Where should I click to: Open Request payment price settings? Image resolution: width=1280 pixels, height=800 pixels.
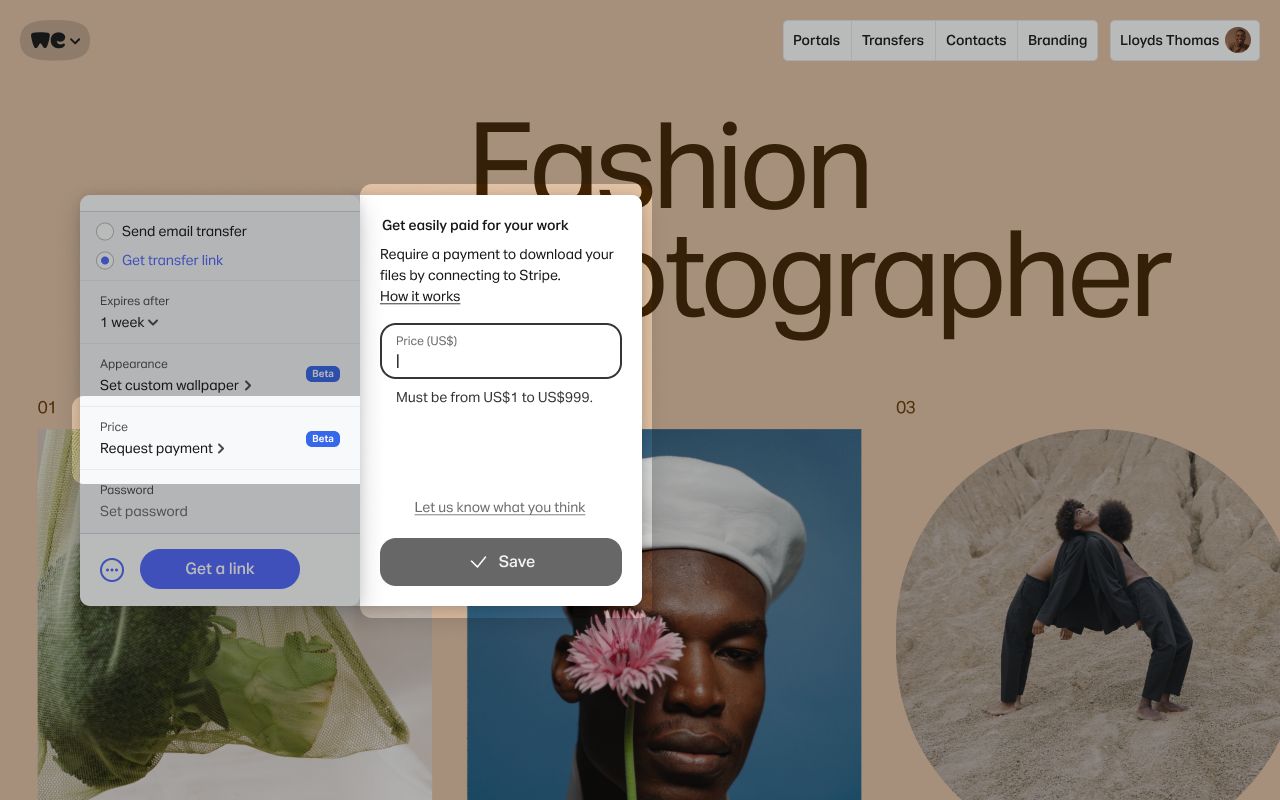point(162,448)
